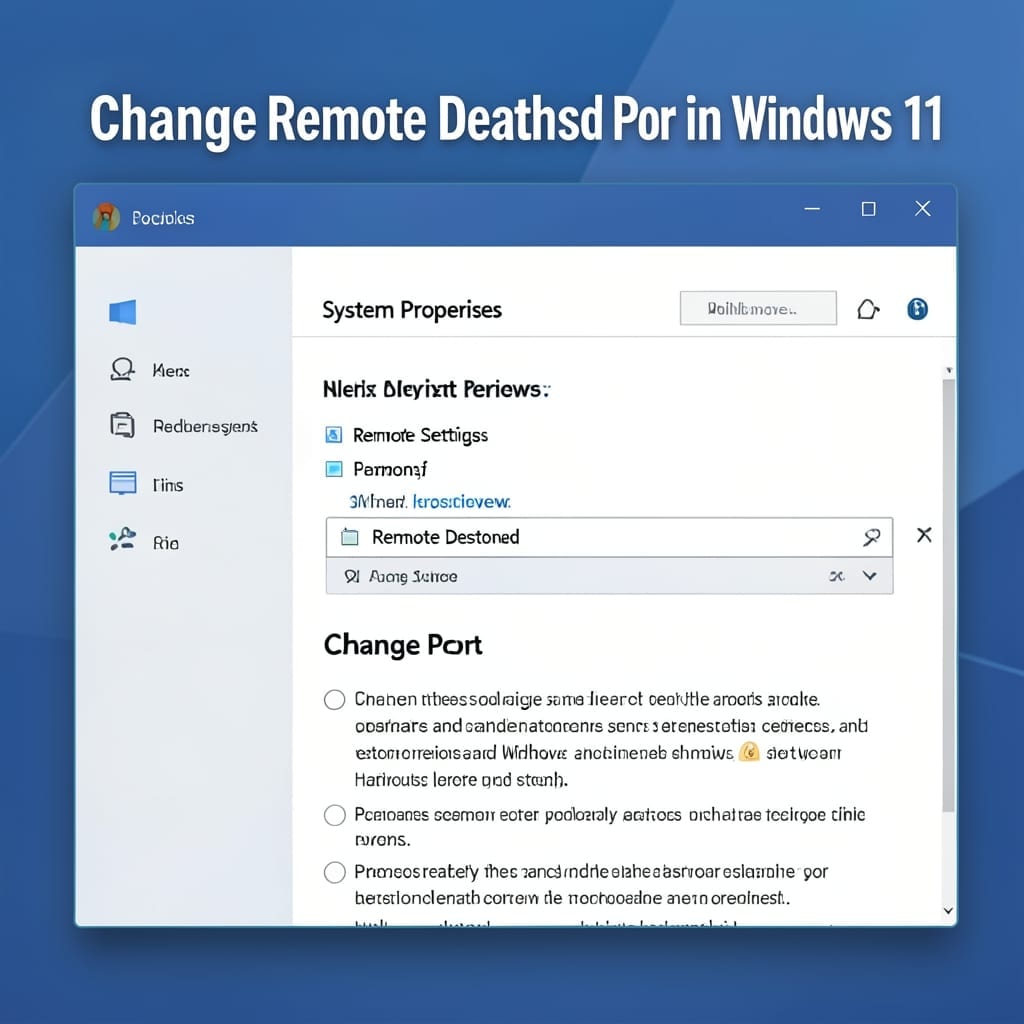Toggle the Remote Settiigss checkbox

(x=334, y=435)
